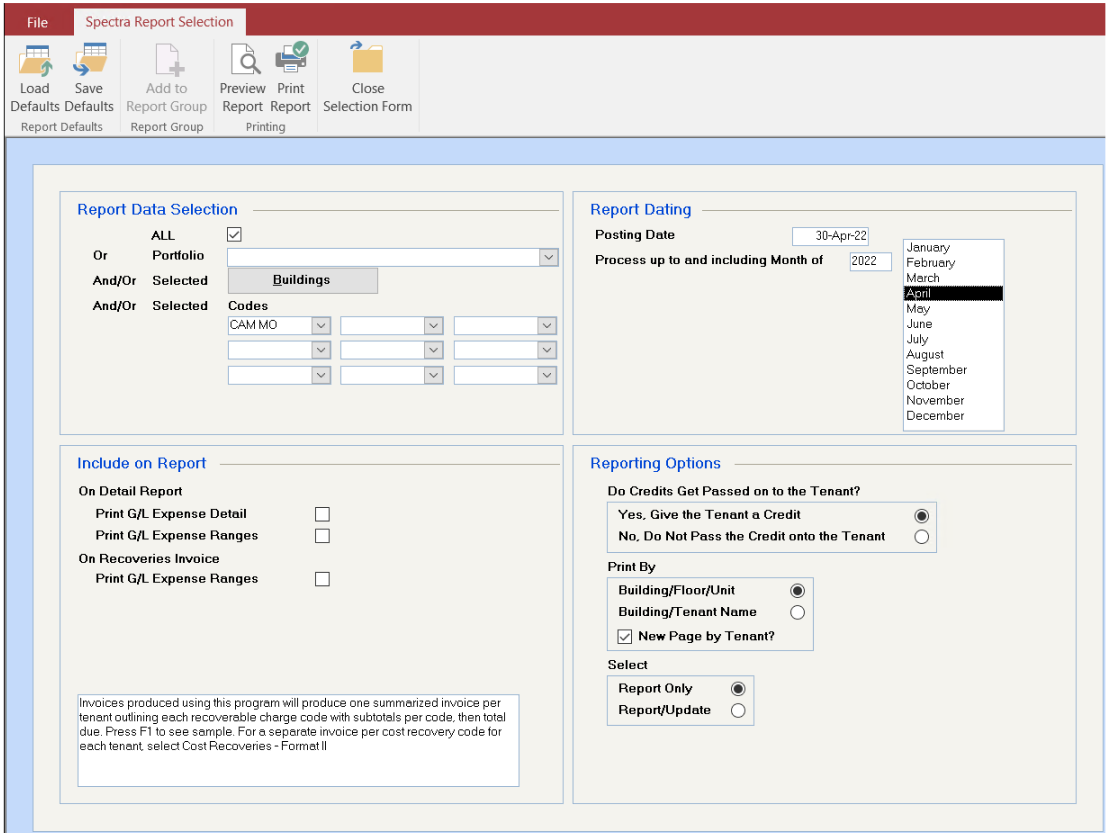Enable Print G/L Expense Detail checkbox

[x=322, y=514]
